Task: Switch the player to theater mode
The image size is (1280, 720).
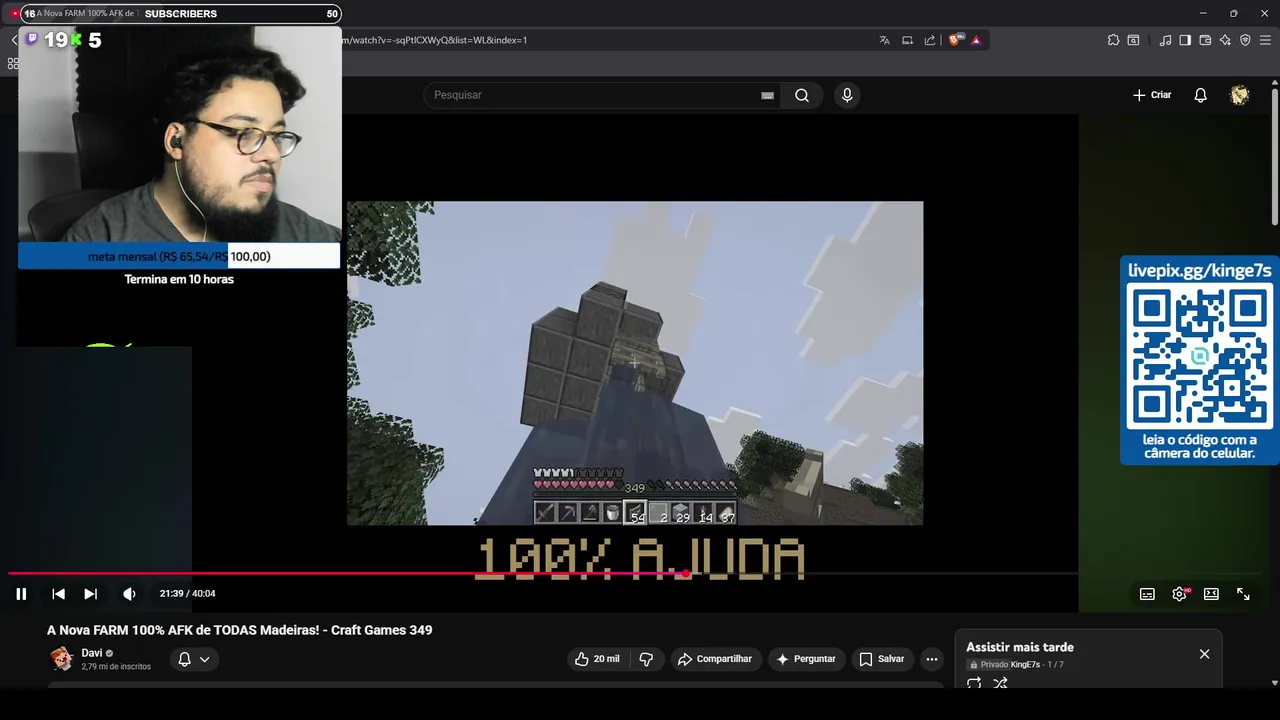Action: (x=1211, y=594)
